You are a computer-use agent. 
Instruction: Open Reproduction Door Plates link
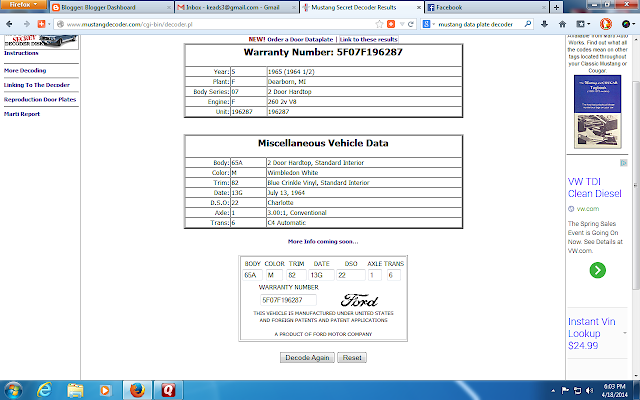point(40,100)
